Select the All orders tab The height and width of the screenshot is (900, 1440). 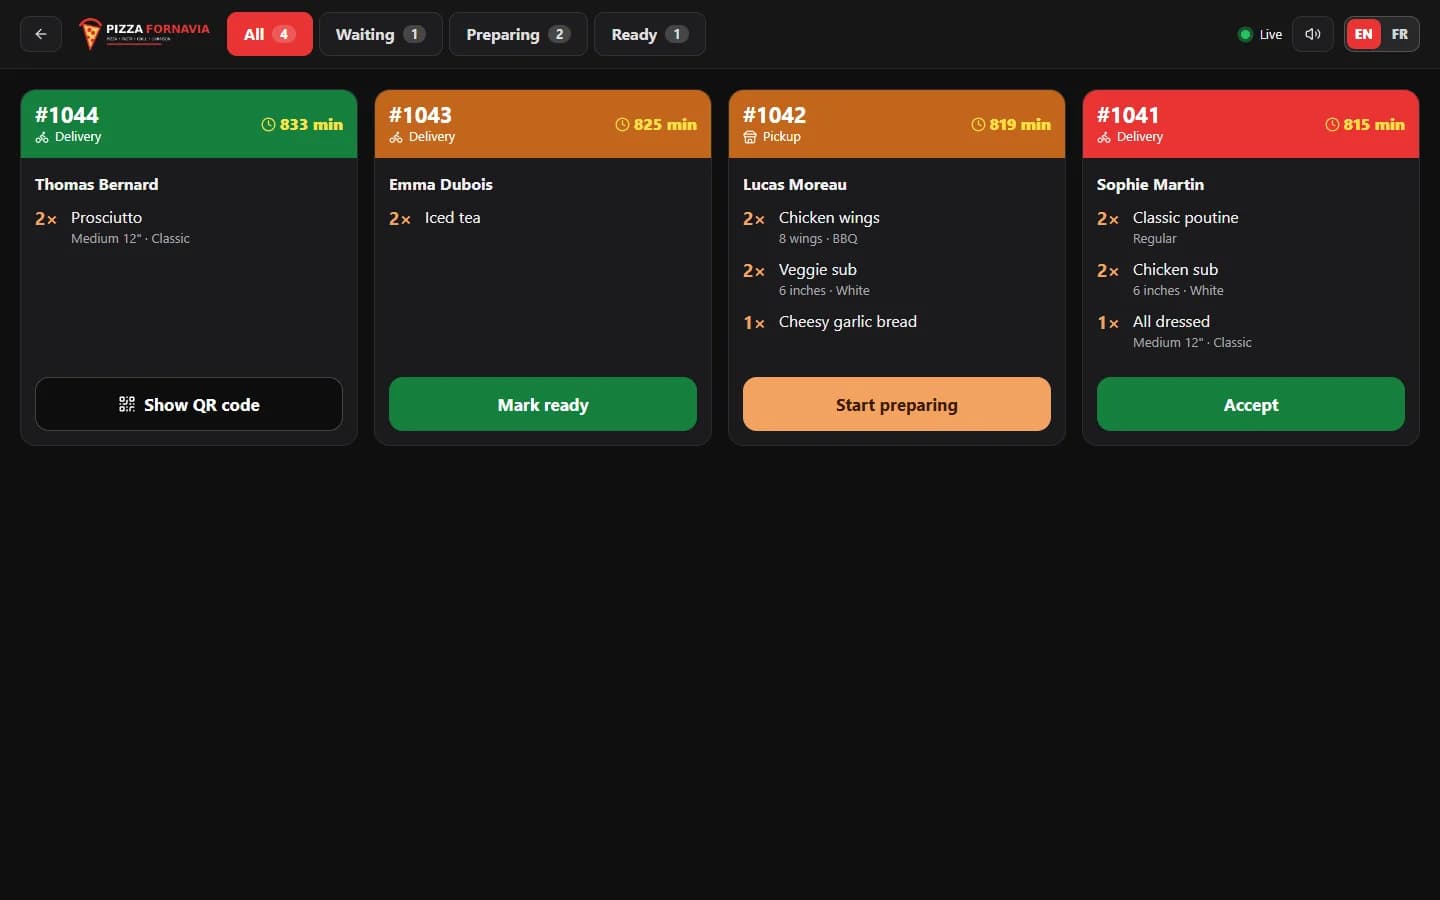point(270,34)
